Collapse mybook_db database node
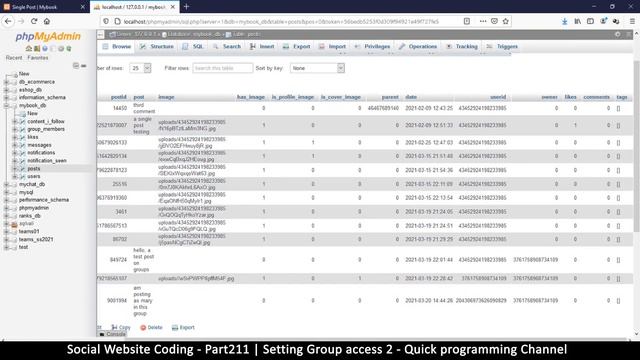This screenshot has height=360, width=640. pyautogui.click(x=6, y=106)
